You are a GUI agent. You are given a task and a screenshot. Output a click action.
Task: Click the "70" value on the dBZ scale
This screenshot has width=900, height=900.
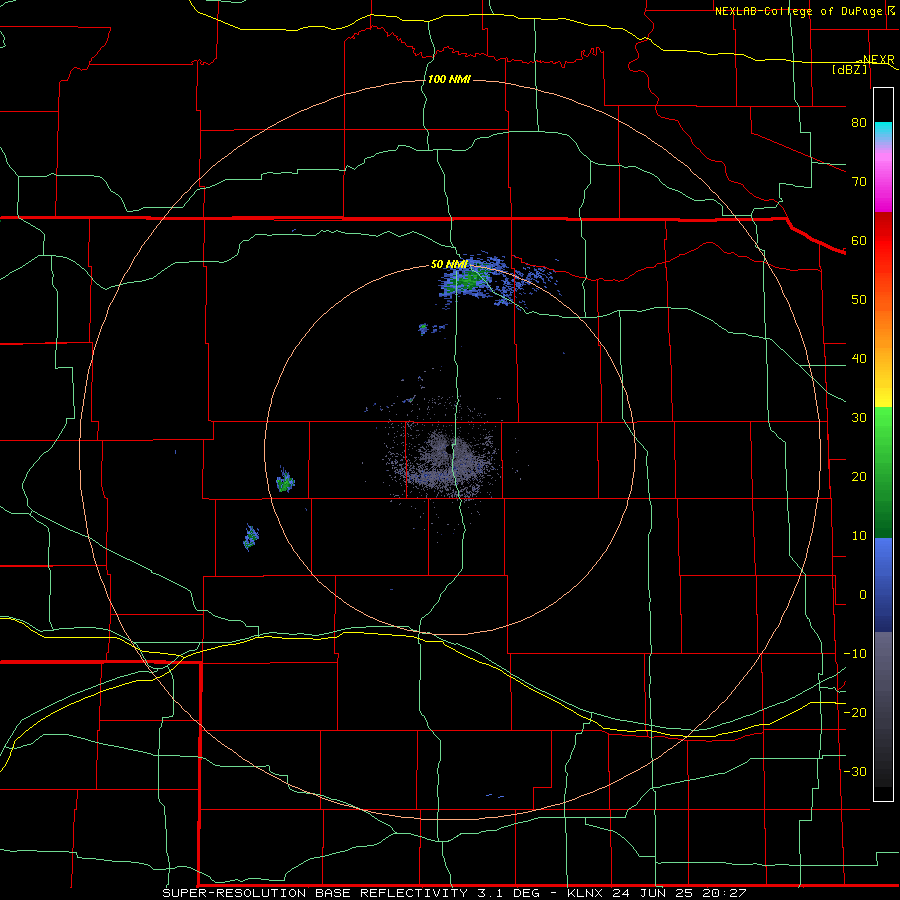[x=859, y=182]
